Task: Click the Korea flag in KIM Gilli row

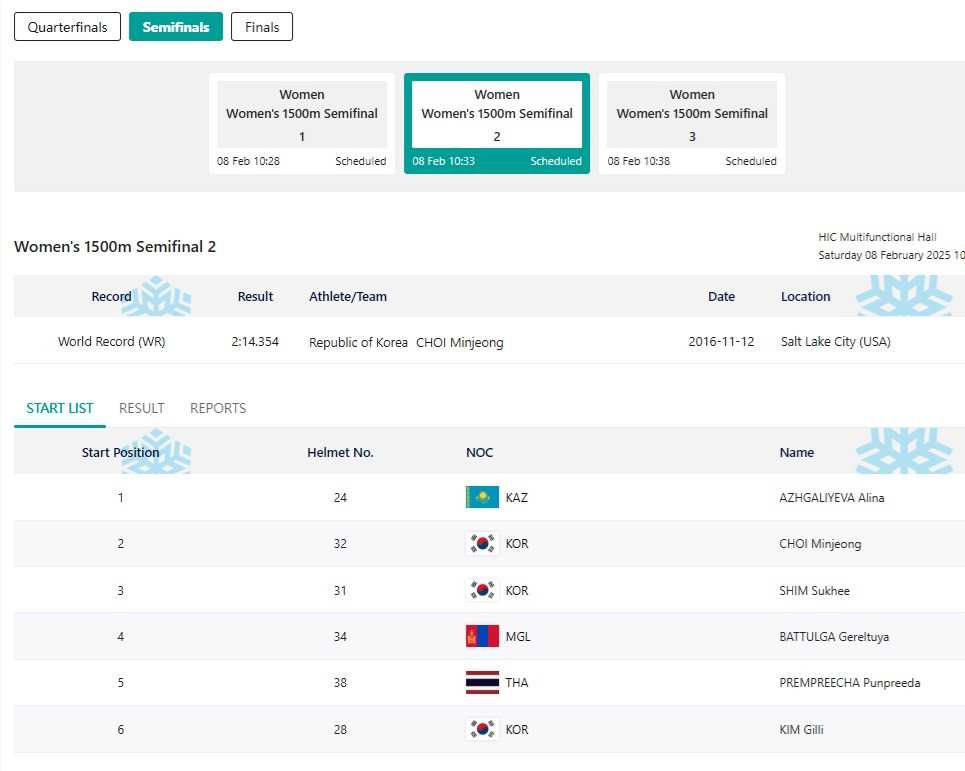Action: click(x=482, y=729)
